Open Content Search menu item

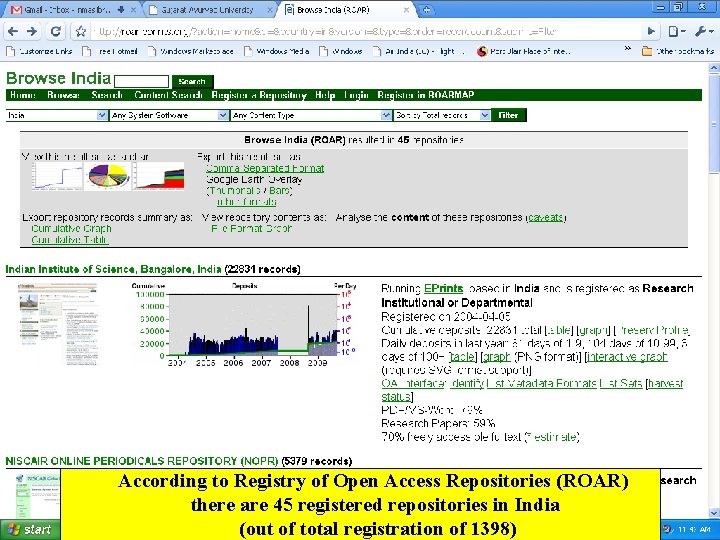click(168, 95)
